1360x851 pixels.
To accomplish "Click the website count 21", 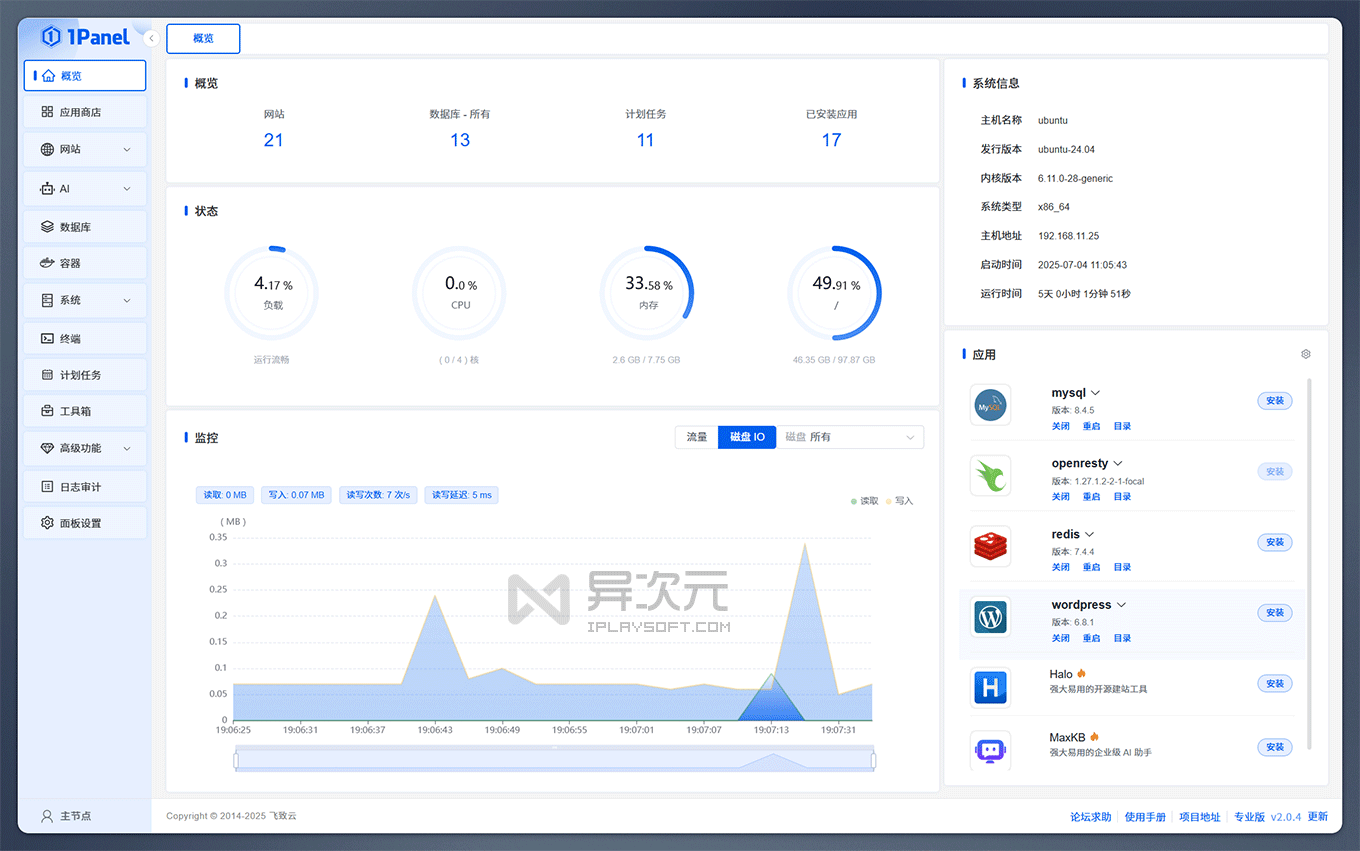I will pyautogui.click(x=274, y=140).
